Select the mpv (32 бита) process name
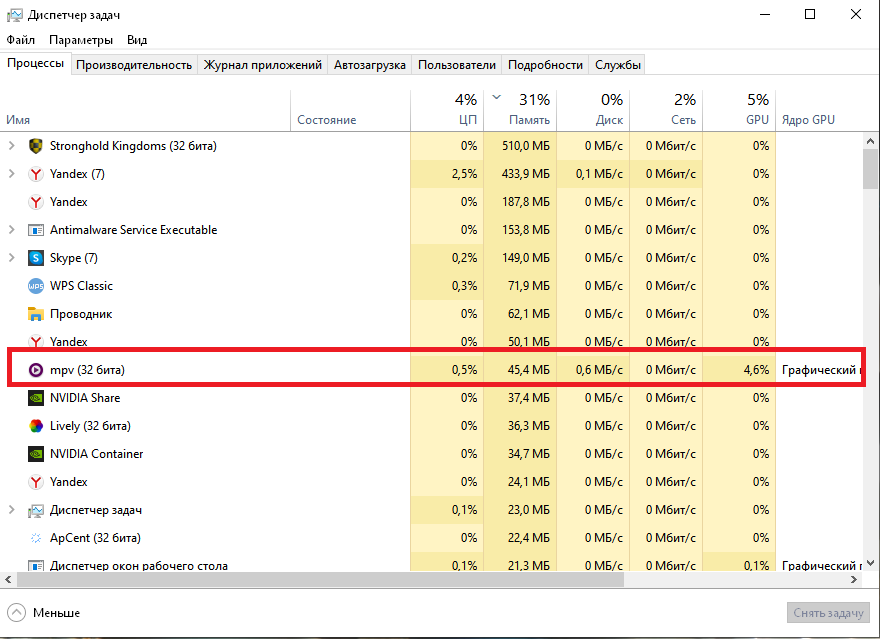 tap(88, 370)
